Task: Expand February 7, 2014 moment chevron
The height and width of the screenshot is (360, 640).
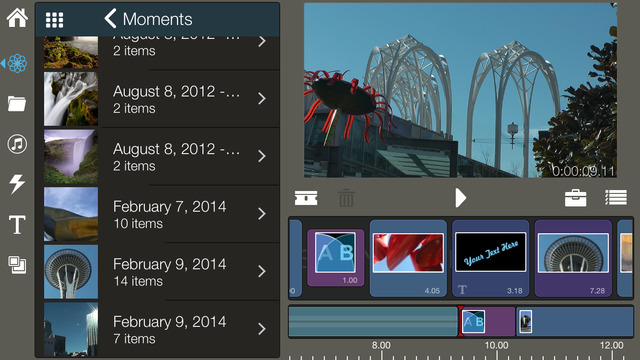Action: [262, 214]
